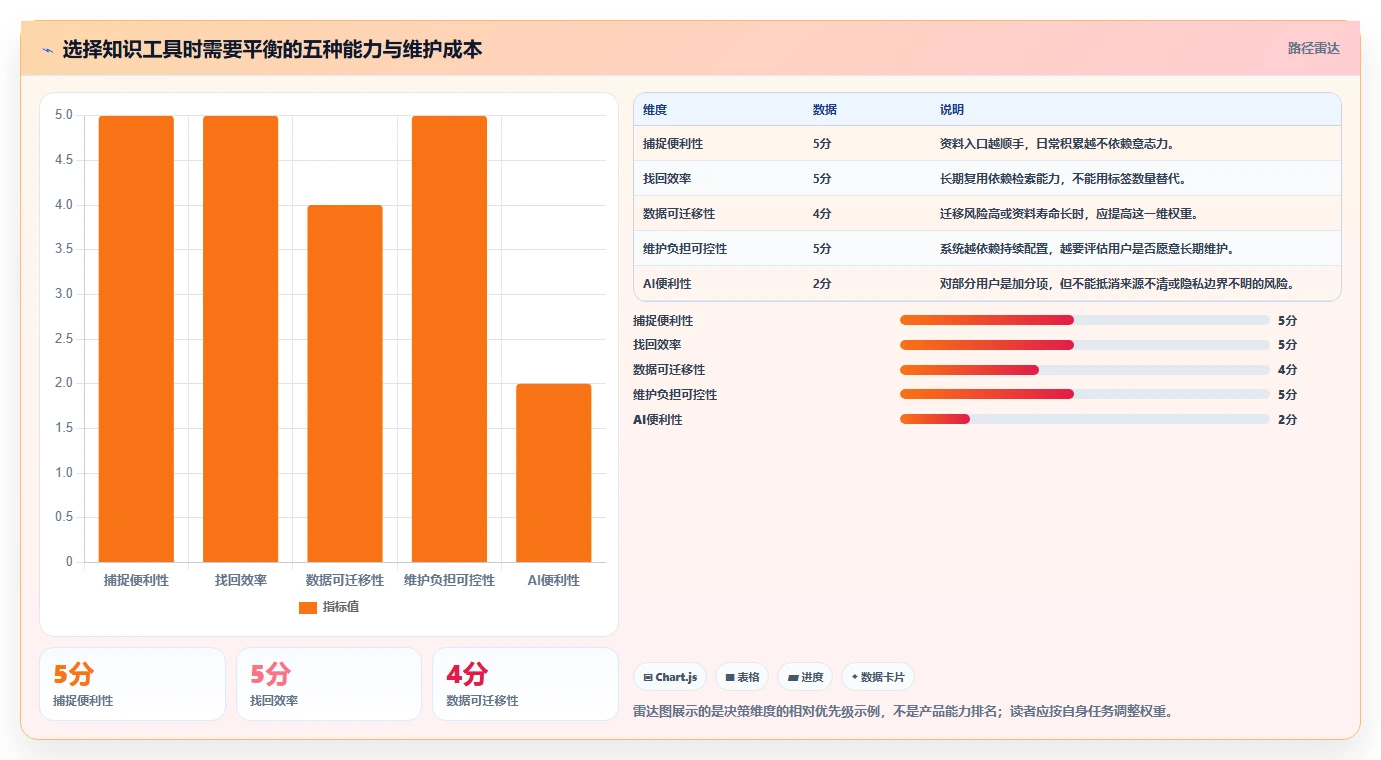
Task: Click the AI便利性 progress bar
Action: pyautogui.click(x=1085, y=419)
